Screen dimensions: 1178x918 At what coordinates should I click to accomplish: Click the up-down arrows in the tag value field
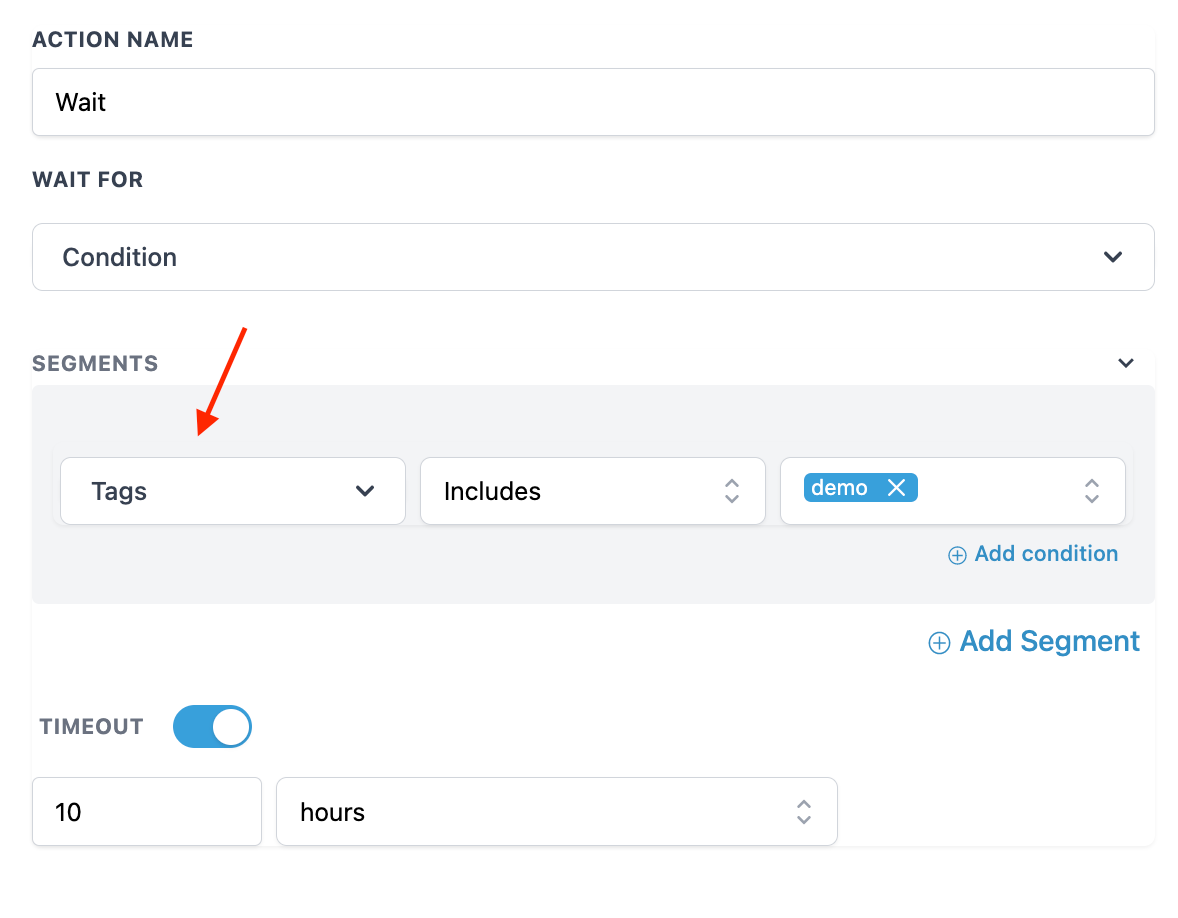click(x=1092, y=491)
